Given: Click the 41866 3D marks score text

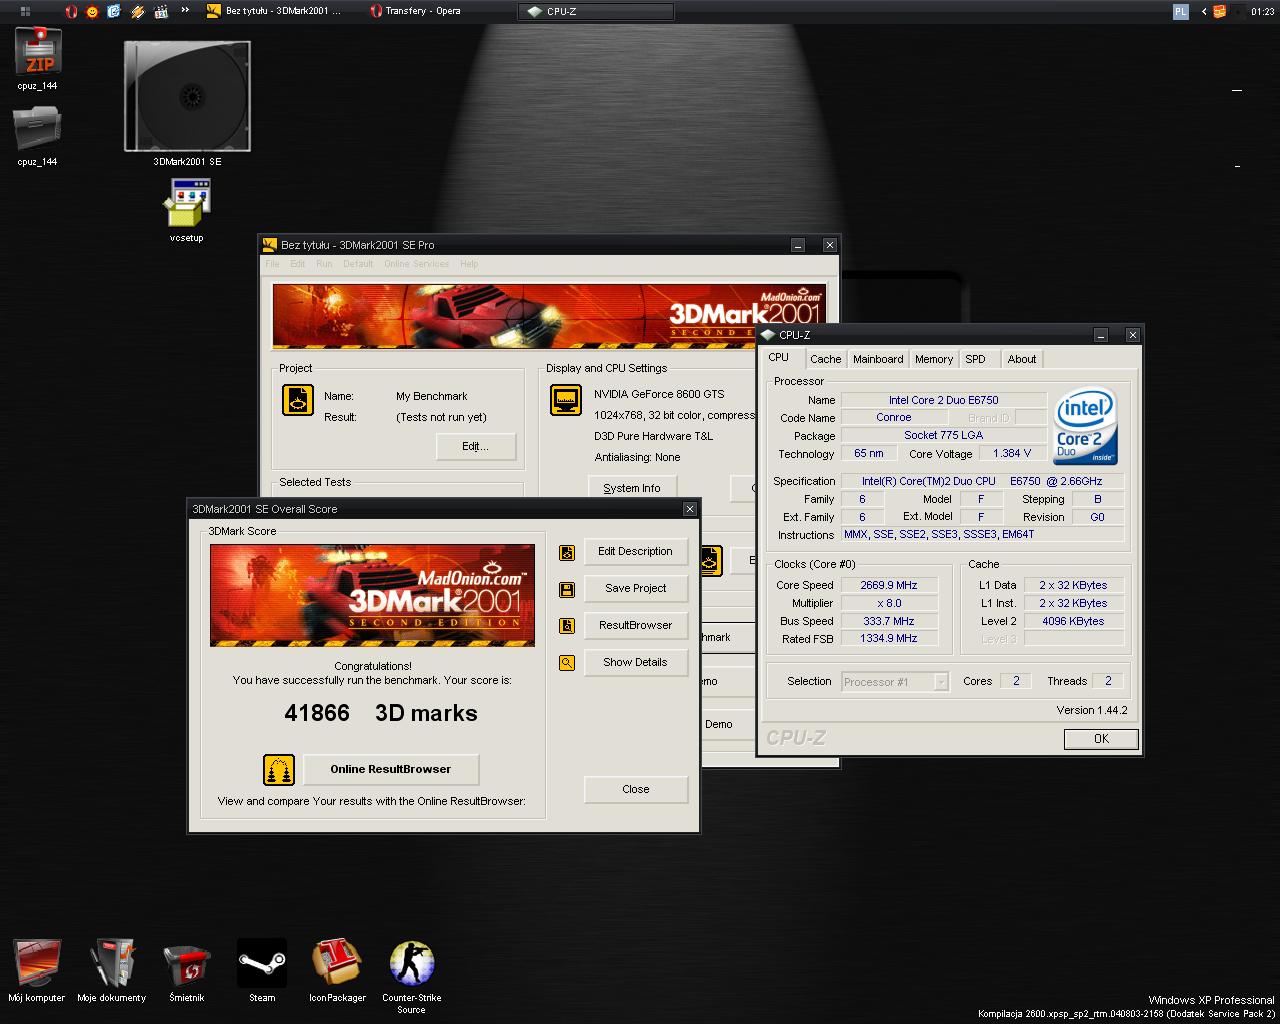Looking at the screenshot, I should tap(381, 713).
